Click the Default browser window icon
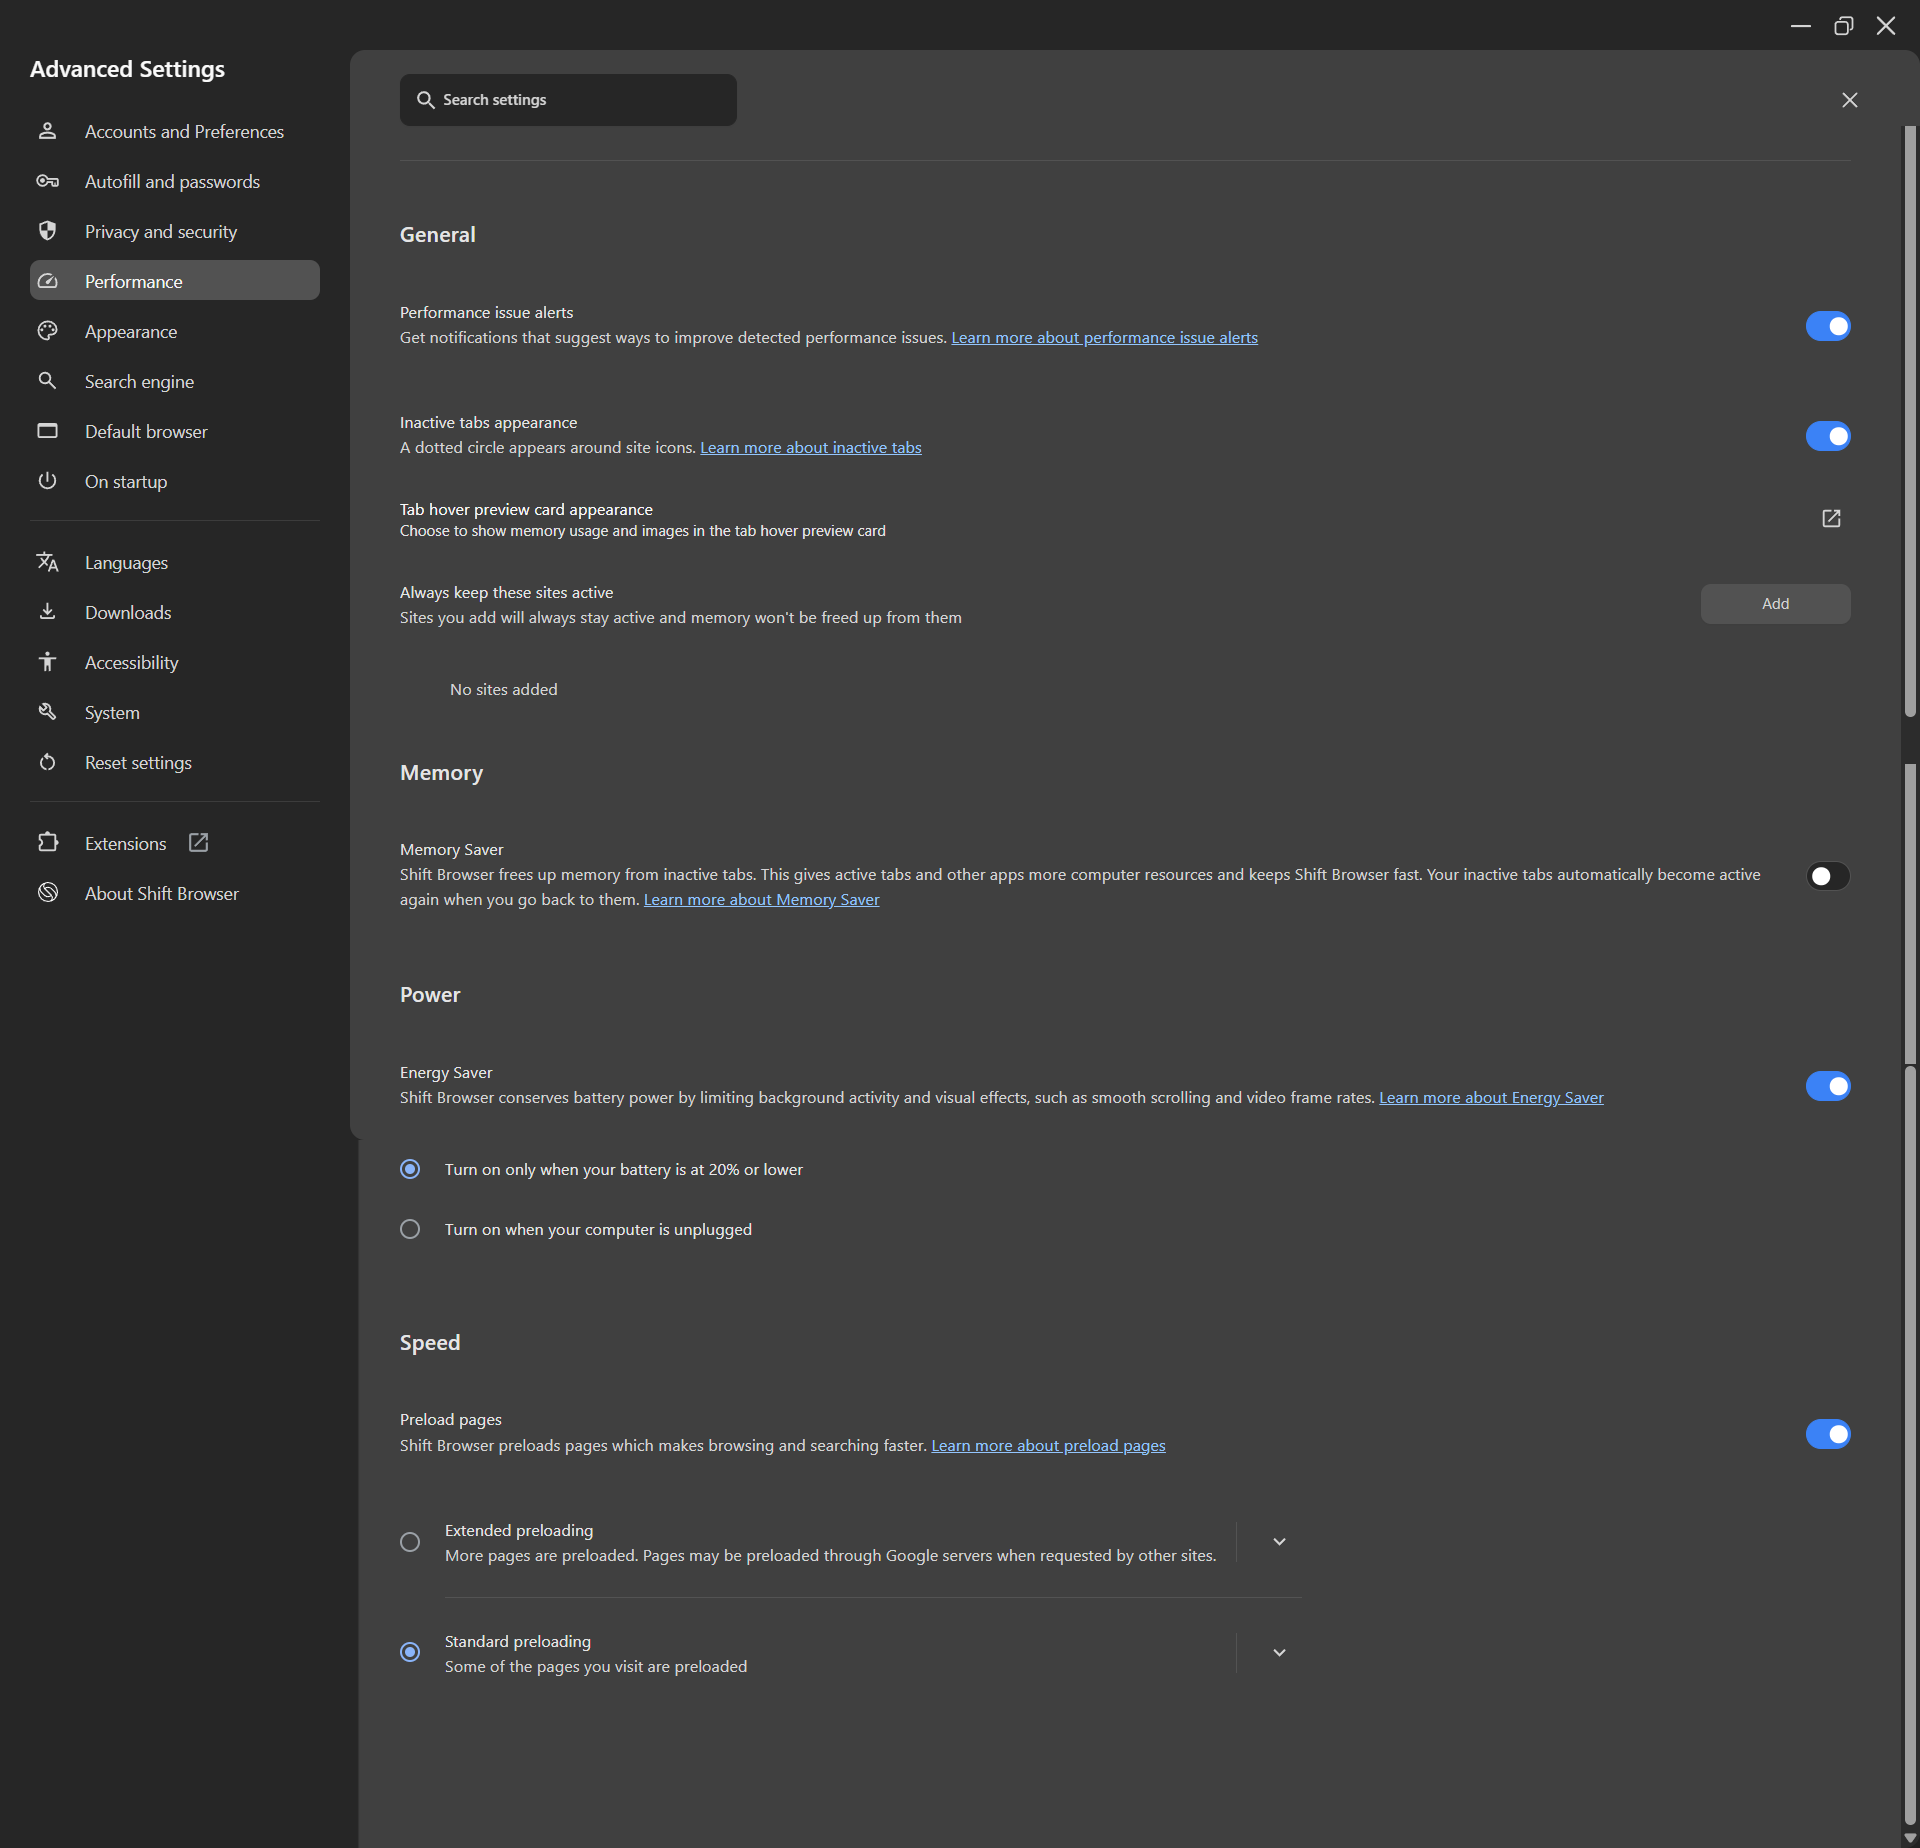1920x1848 pixels. (x=47, y=431)
